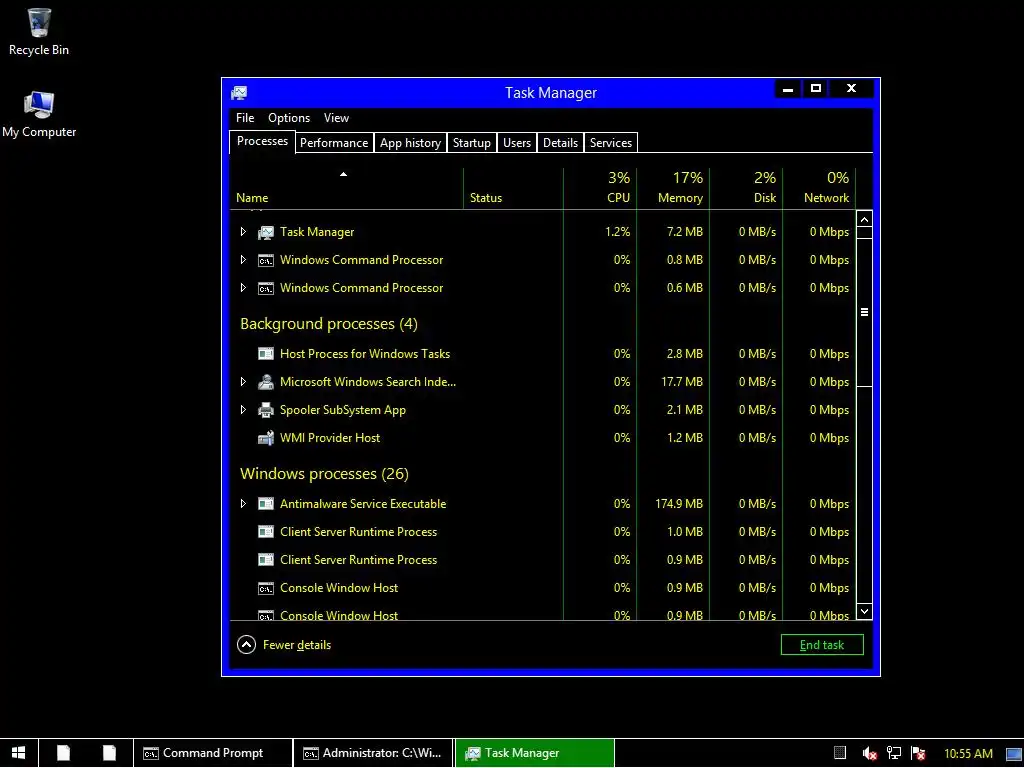The image size is (1024, 768).
Task: Click first Client Server Runtime Process icon
Action: 266,532
